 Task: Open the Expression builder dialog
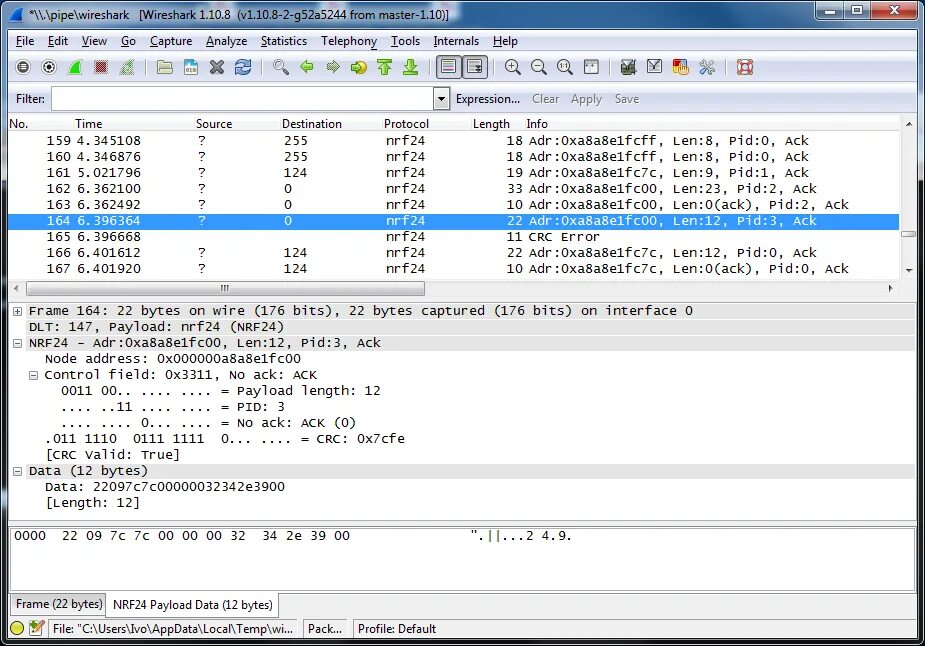point(488,99)
